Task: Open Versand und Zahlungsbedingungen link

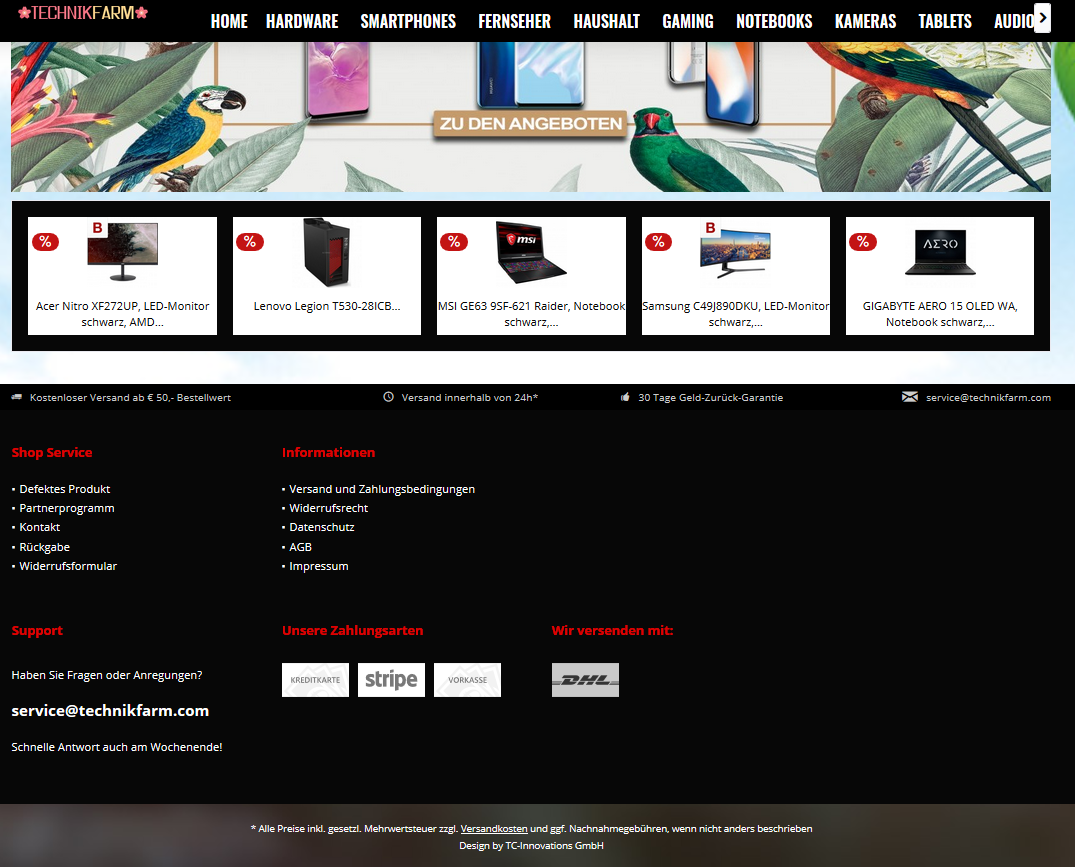Action: [x=382, y=489]
